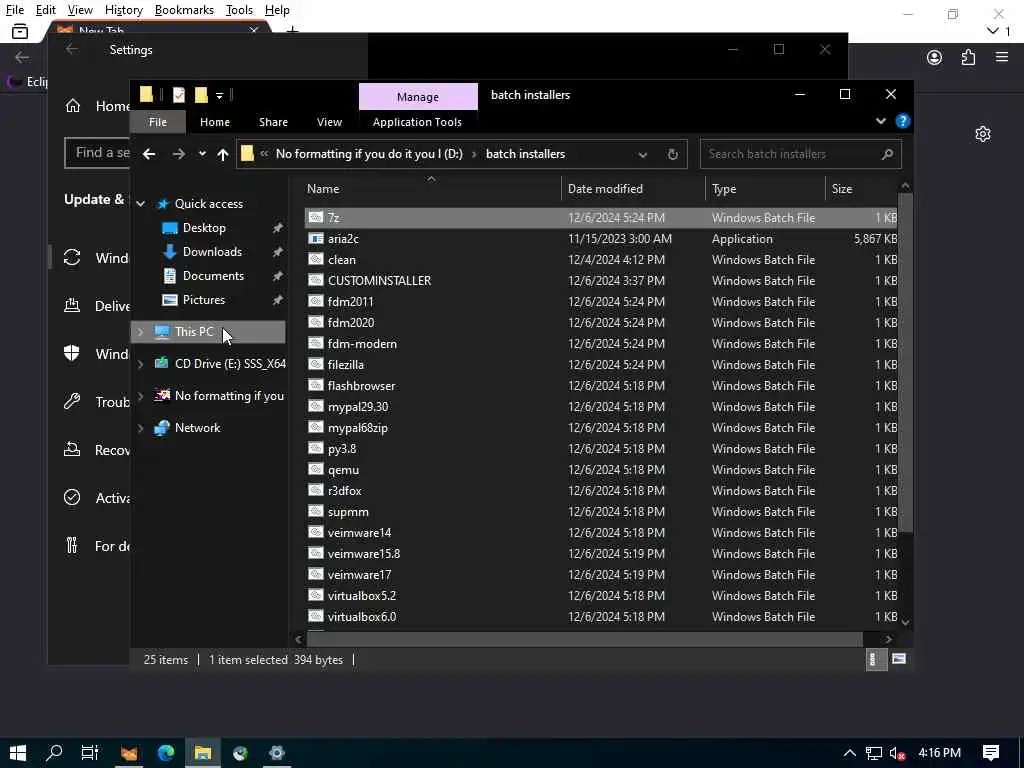This screenshot has height=768, width=1024.
Task: Open the Share ribbon tab
Action: pyautogui.click(x=273, y=122)
